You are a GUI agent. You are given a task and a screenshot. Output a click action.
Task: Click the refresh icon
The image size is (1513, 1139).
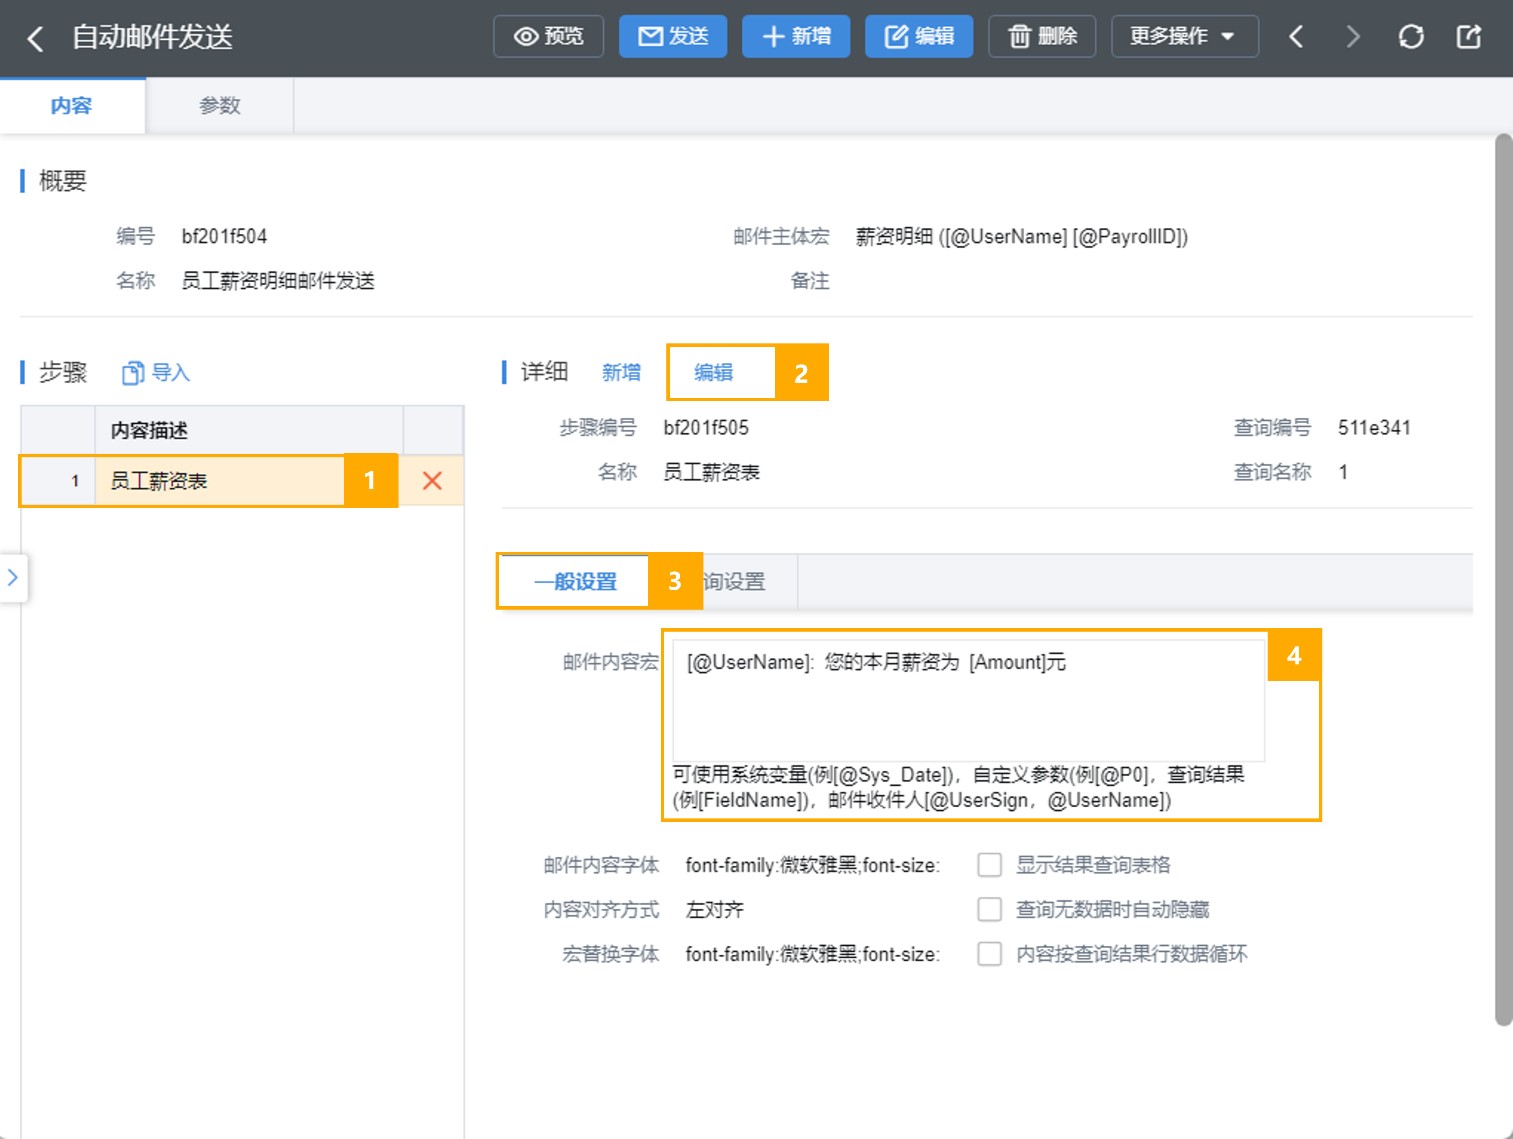[1411, 37]
